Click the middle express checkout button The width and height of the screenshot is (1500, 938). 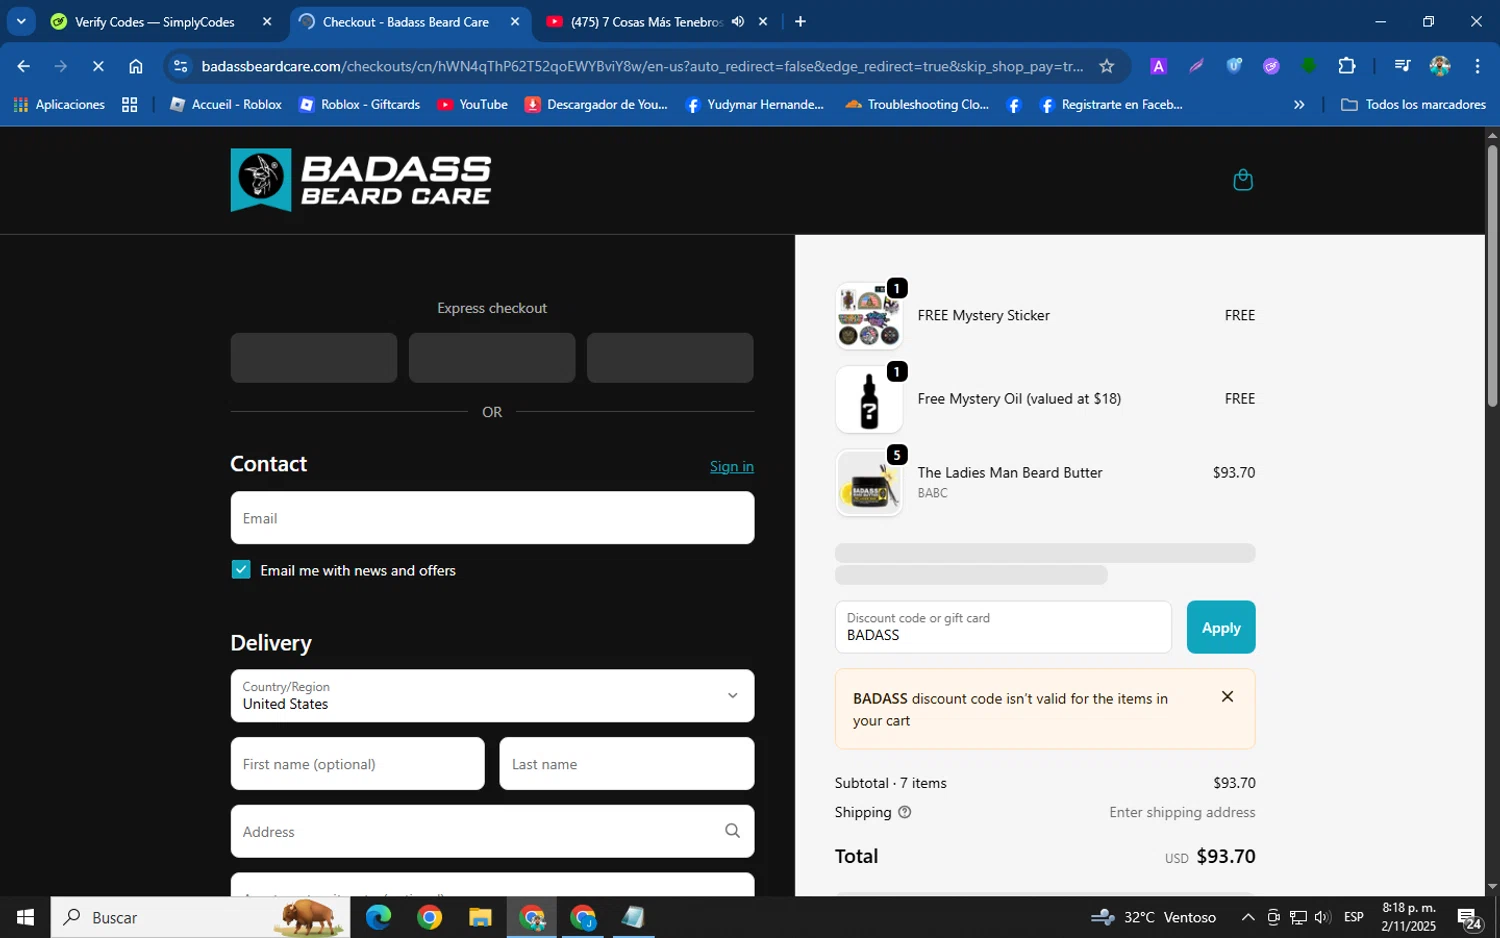click(492, 358)
